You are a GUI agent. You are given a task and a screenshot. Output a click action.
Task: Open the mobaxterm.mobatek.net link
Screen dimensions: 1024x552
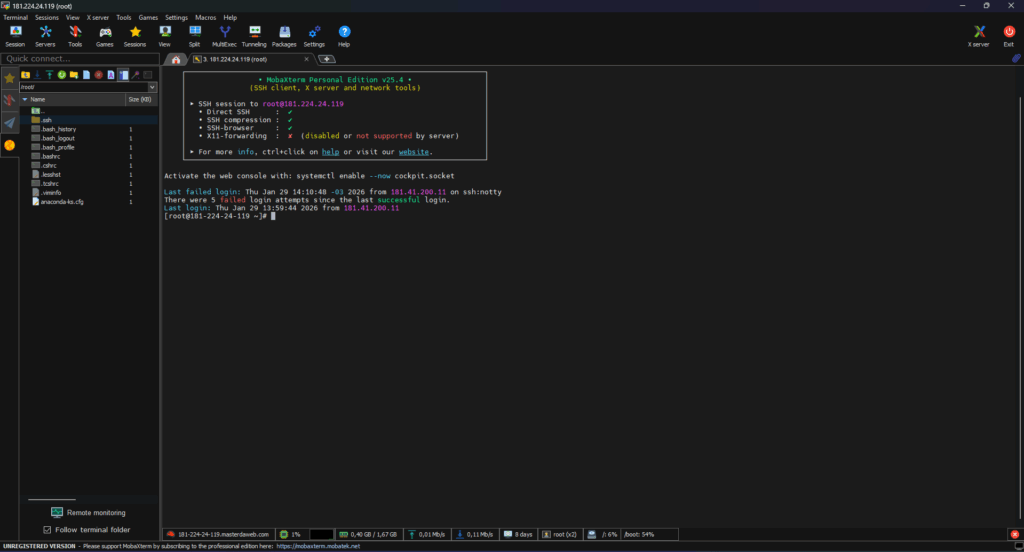[317, 547]
